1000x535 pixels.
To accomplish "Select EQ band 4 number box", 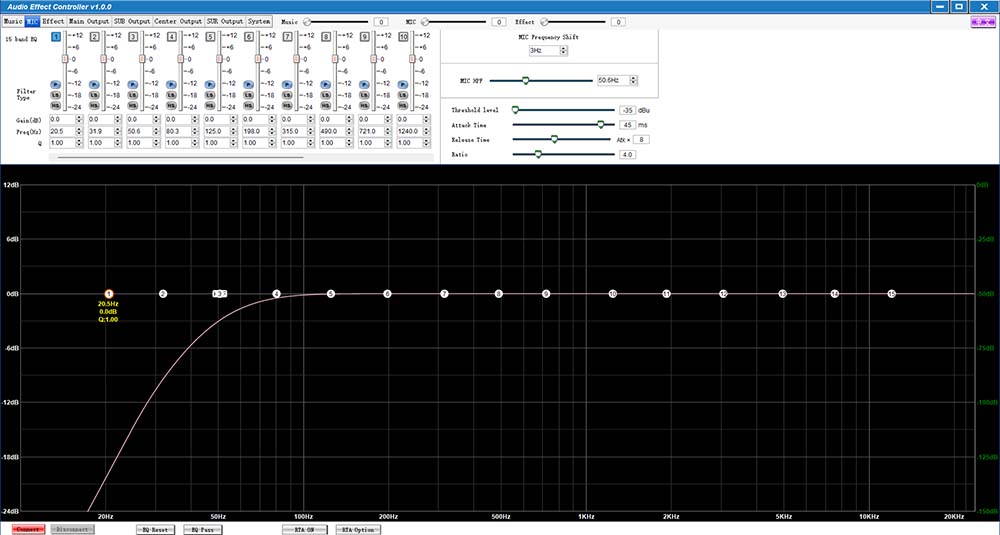I will tap(172, 37).
